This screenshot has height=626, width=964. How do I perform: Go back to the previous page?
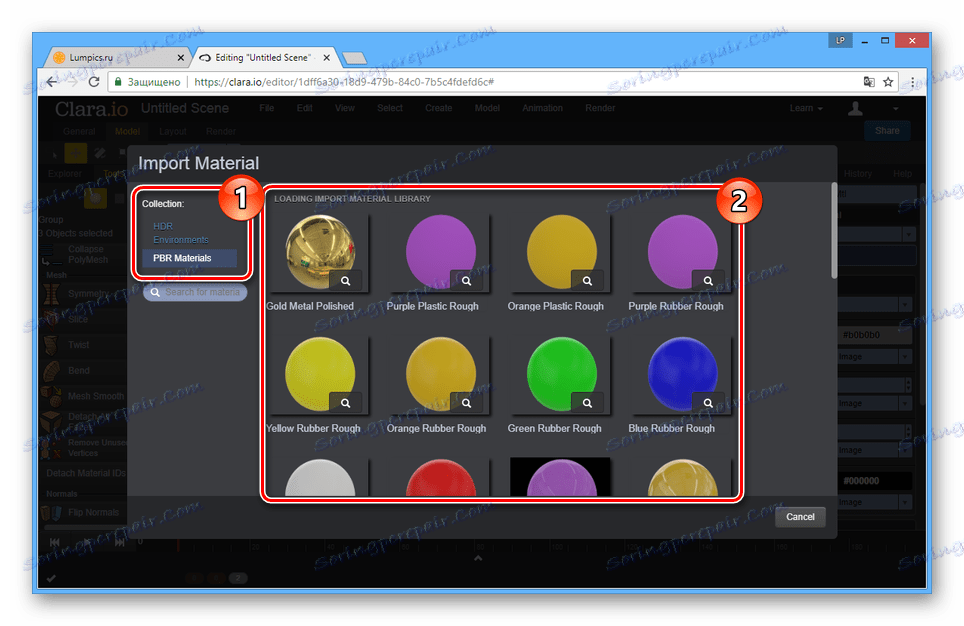point(52,82)
